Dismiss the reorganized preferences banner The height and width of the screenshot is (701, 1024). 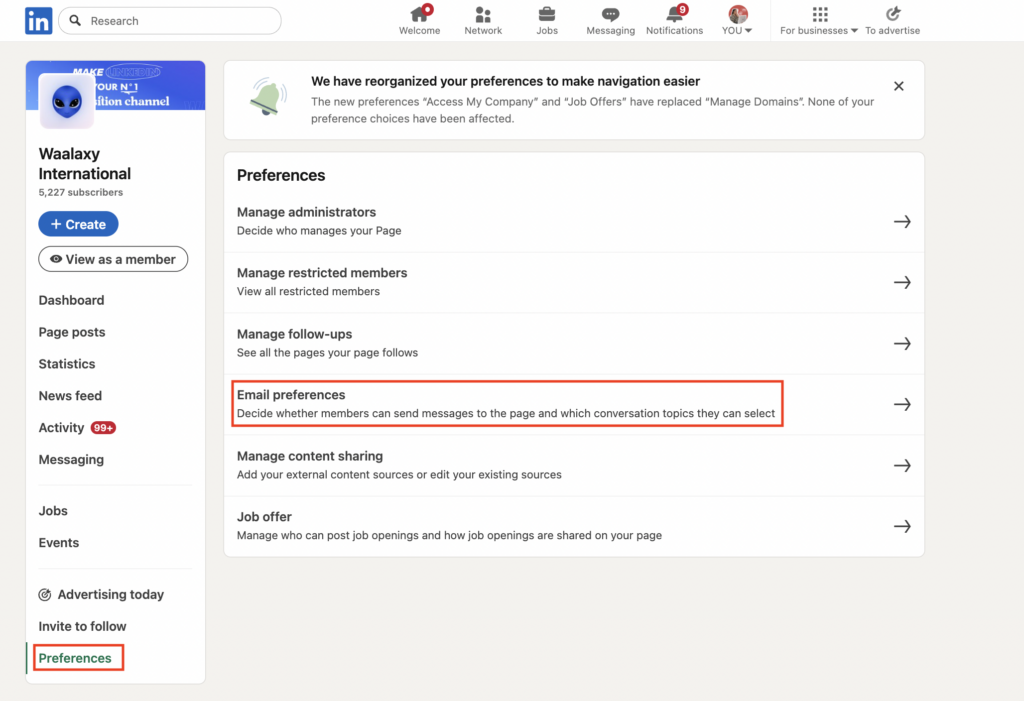pyautogui.click(x=898, y=87)
